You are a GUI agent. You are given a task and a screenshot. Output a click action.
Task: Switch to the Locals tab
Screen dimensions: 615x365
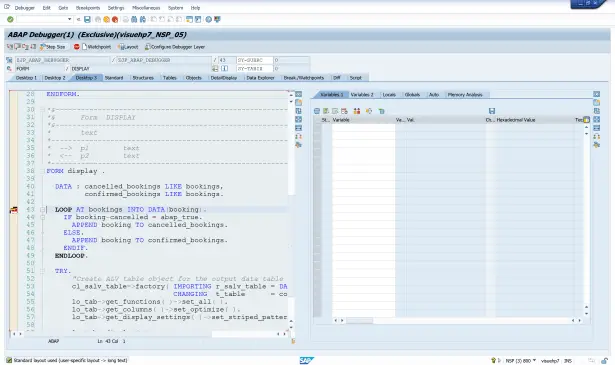pos(389,94)
